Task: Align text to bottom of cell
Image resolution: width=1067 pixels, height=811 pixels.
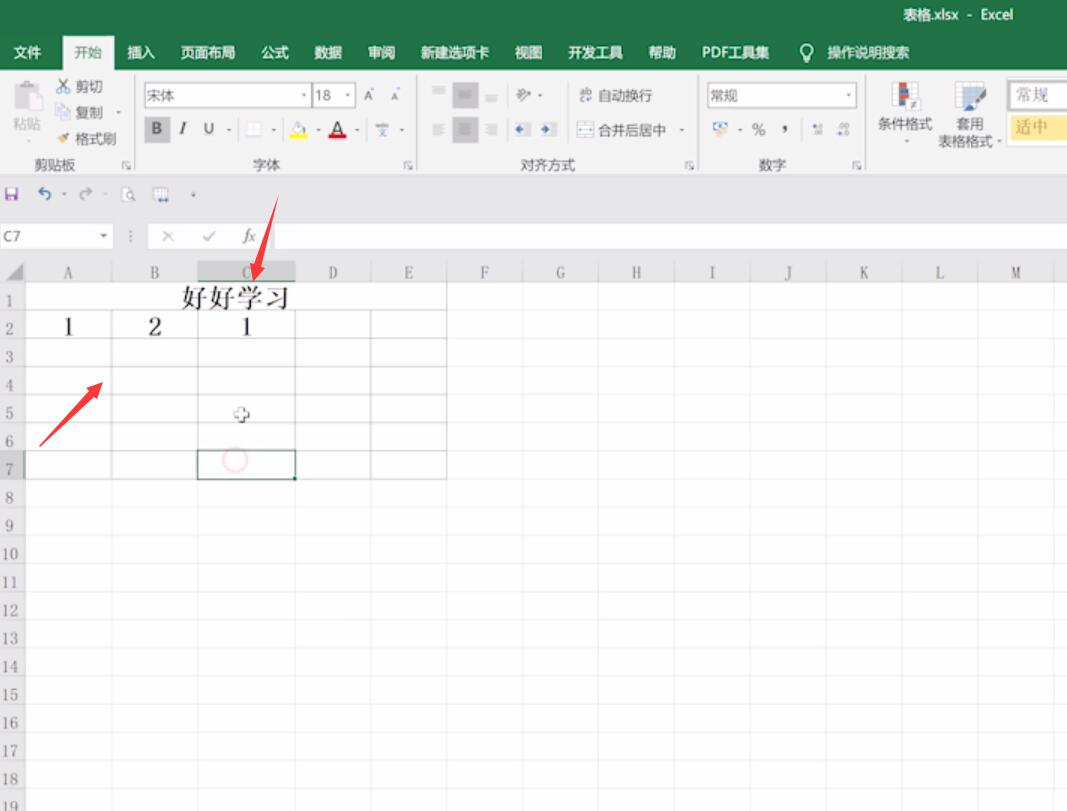Action: click(491, 95)
